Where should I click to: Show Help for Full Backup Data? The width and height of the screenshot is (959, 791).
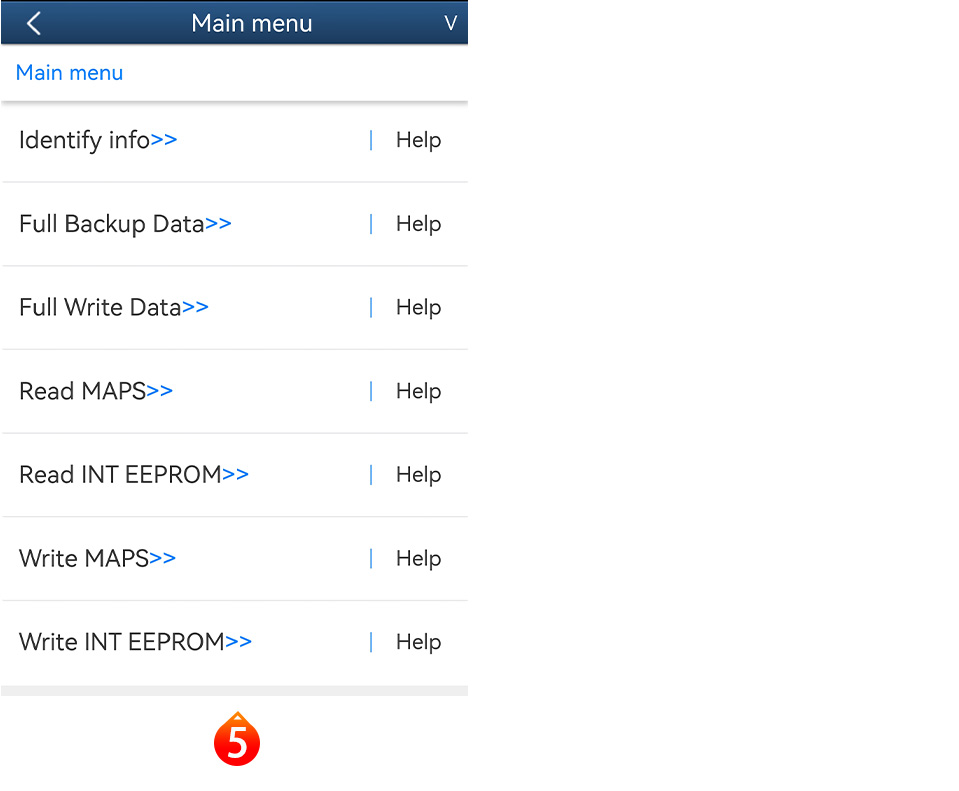click(418, 224)
